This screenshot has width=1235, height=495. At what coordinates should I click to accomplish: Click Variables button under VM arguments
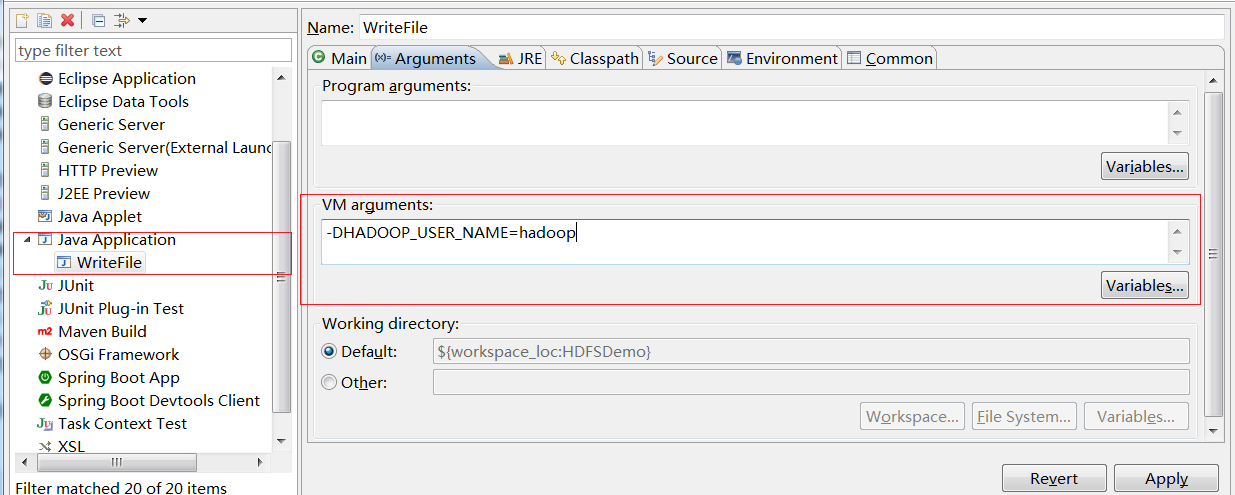(x=1144, y=286)
